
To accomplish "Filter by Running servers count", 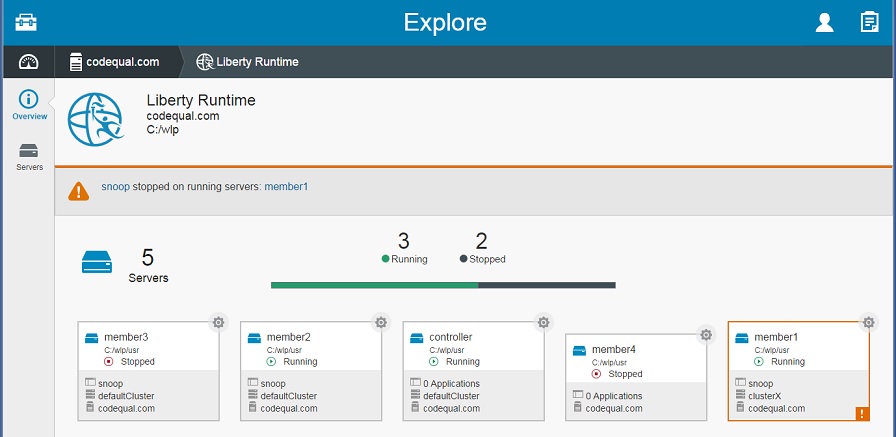I will pyautogui.click(x=404, y=248).
